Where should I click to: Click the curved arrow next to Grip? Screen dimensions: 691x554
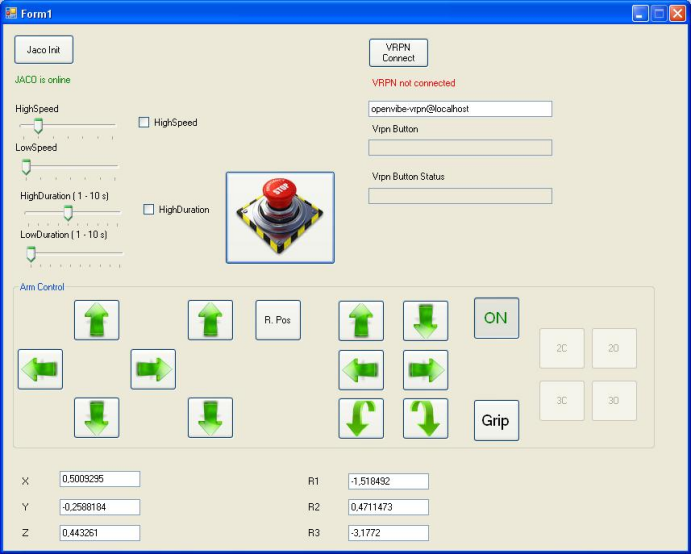[x=425, y=419]
